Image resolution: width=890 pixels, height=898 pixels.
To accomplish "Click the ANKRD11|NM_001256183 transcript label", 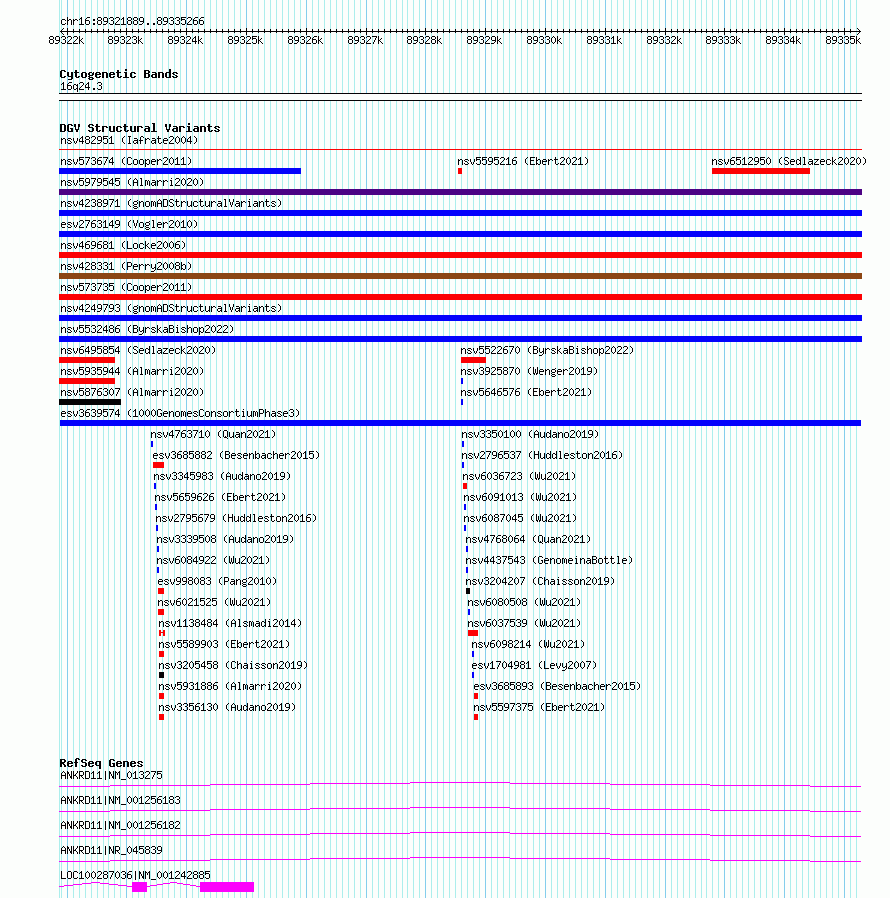I will 120,800.
